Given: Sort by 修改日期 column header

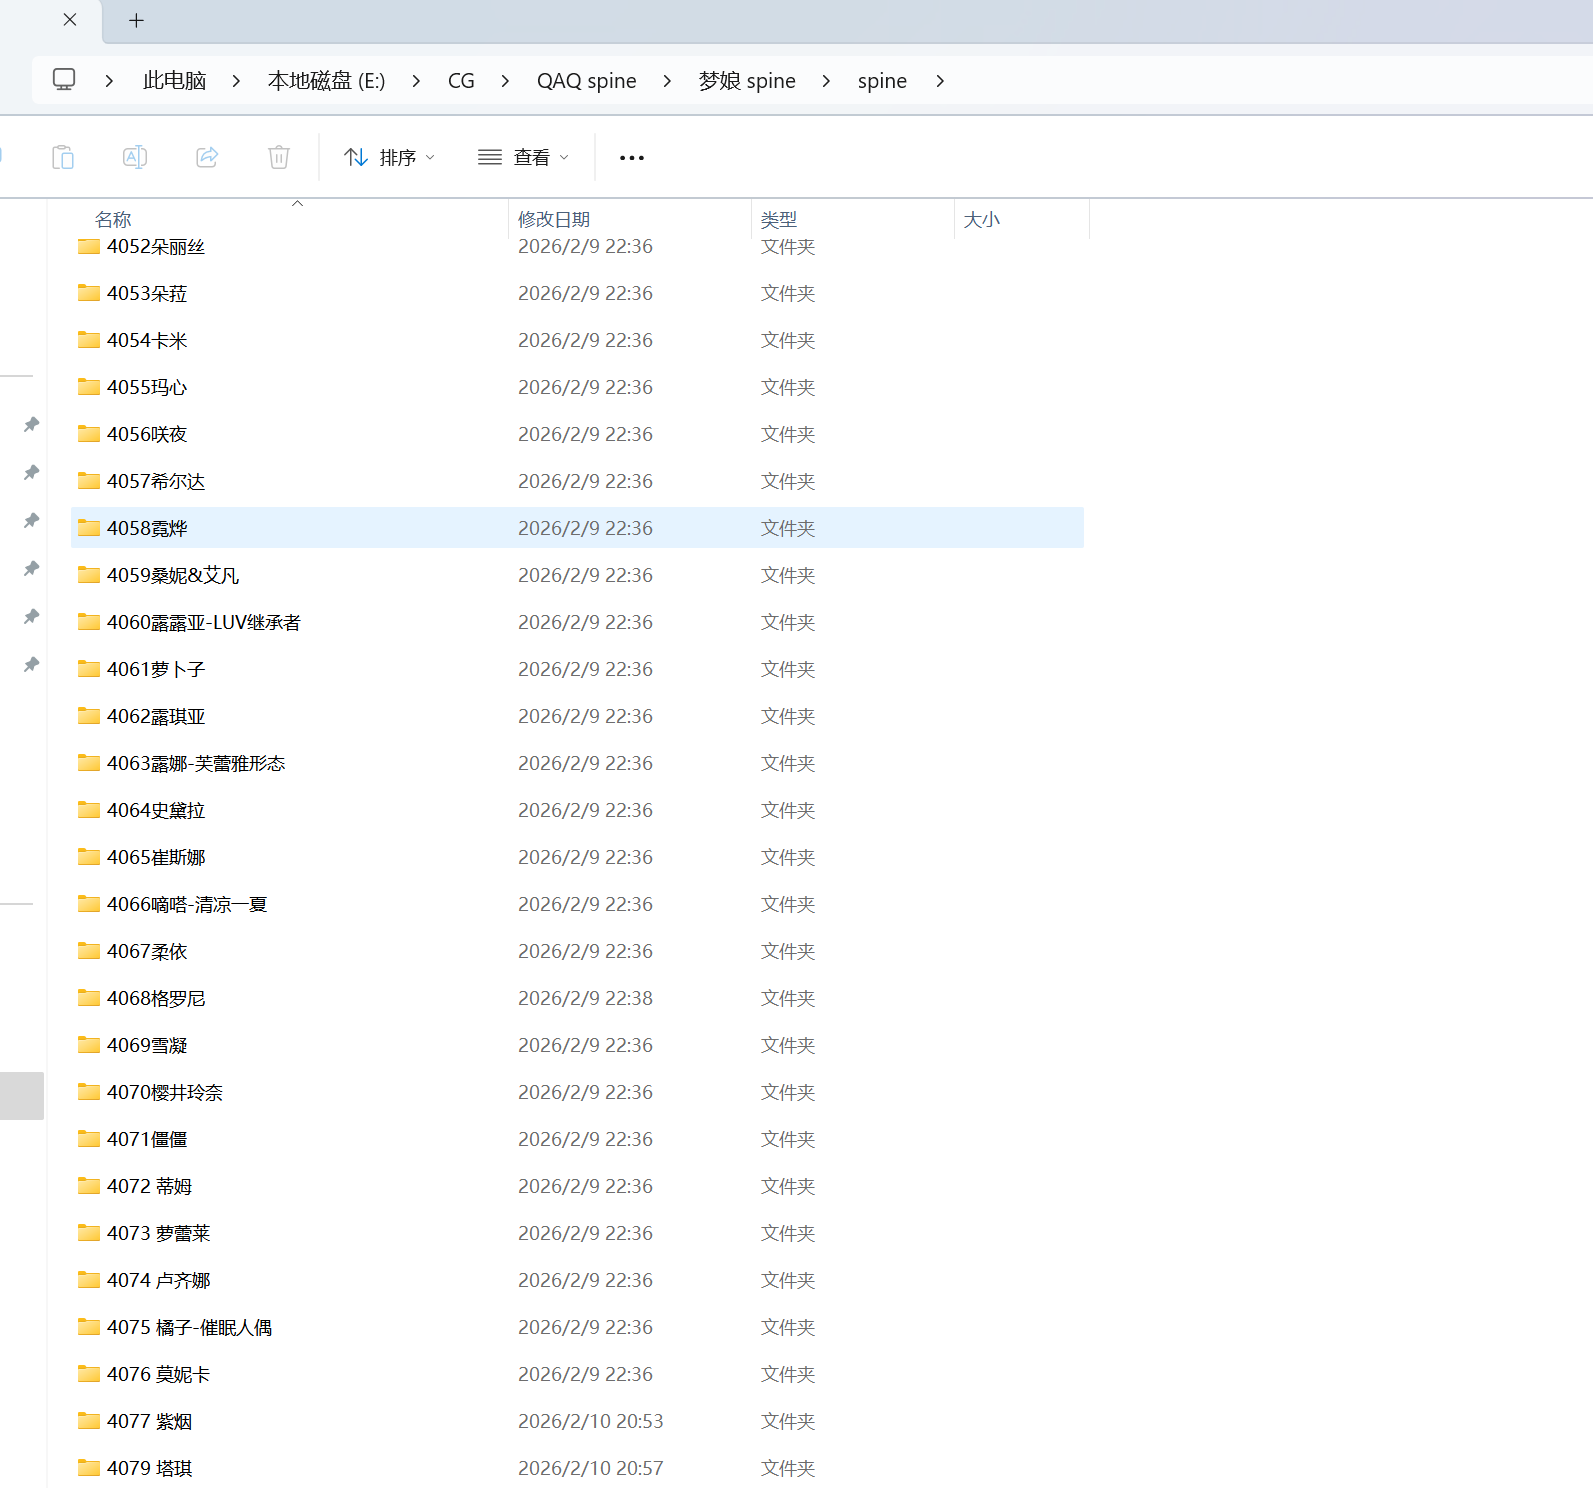Looking at the screenshot, I should (x=554, y=219).
